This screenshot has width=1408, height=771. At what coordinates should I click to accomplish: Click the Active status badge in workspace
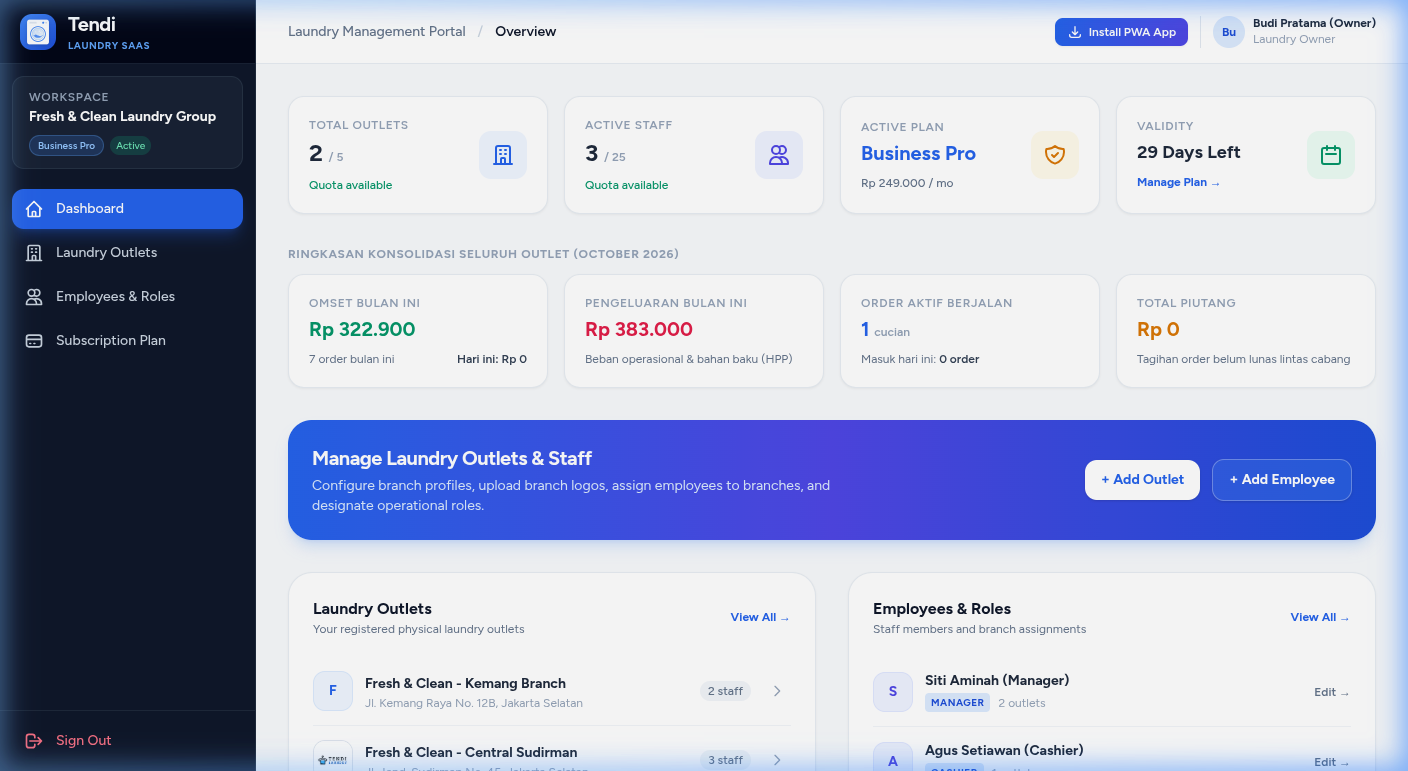(x=131, y=146)
